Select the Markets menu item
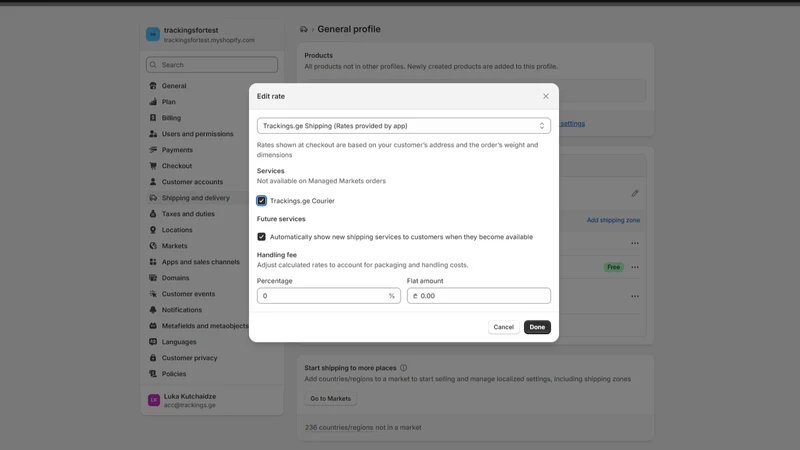Screen dimensions: 800x450 pos(174,245)
